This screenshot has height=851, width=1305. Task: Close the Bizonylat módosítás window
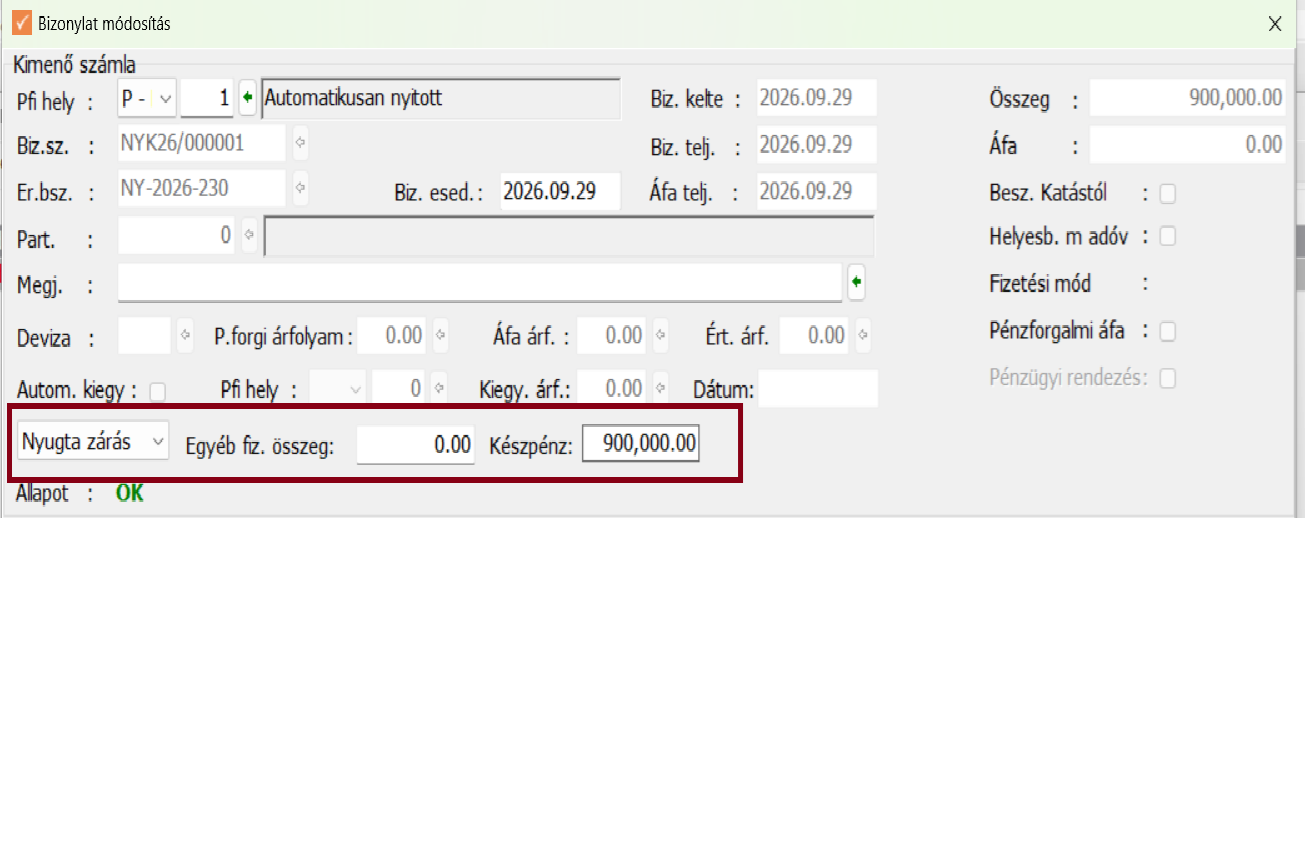tap(1275, 24)
